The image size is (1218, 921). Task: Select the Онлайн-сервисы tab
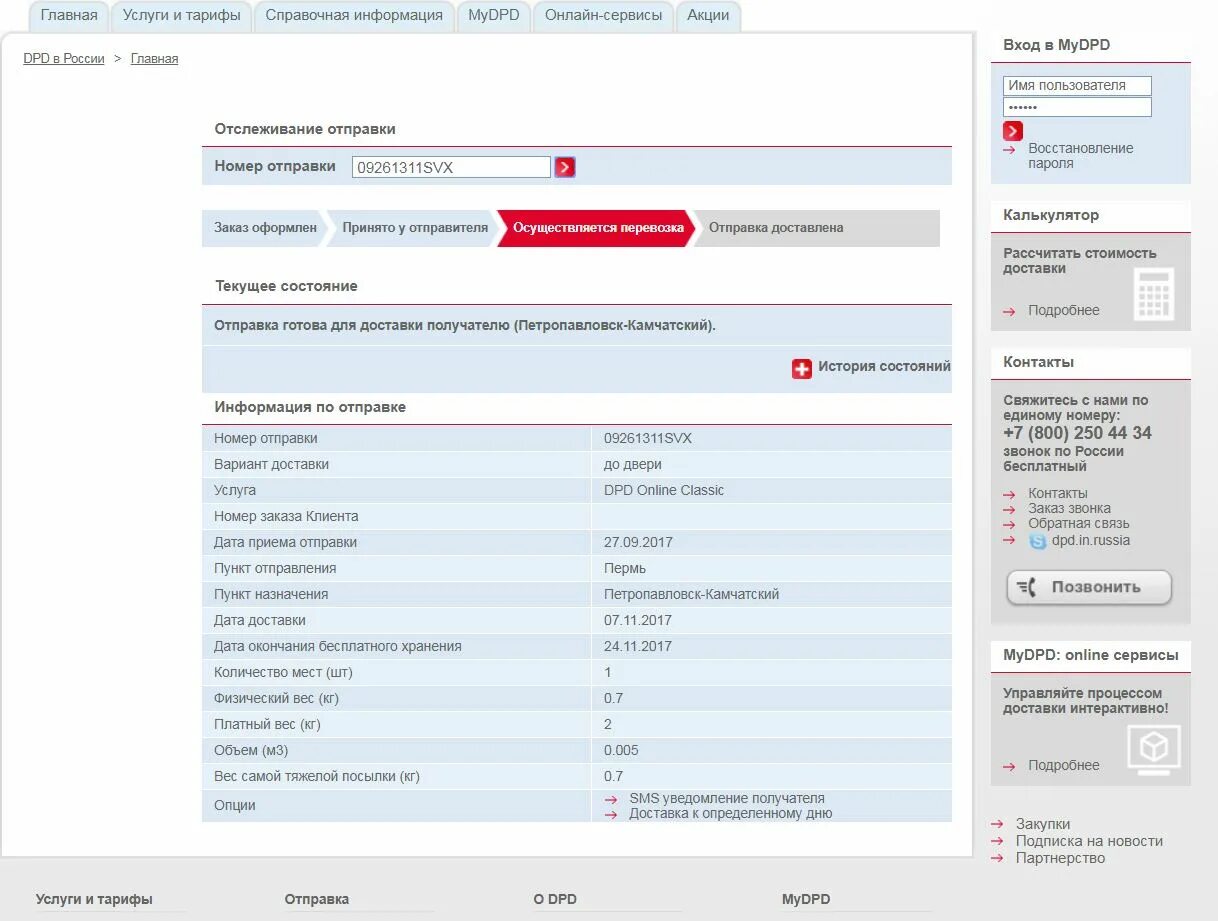pyautogui.click(x=603, y=15)
